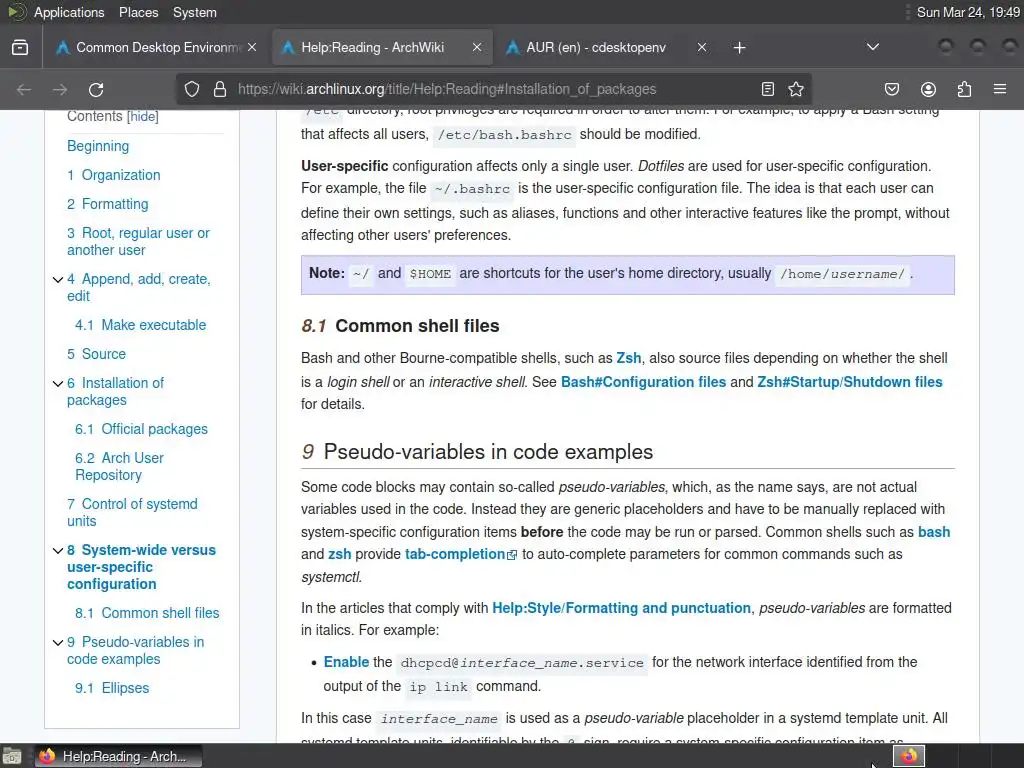1024x768 pixels.
Task: Jump to Beginning in contents
Action: (x=98, y=146)
